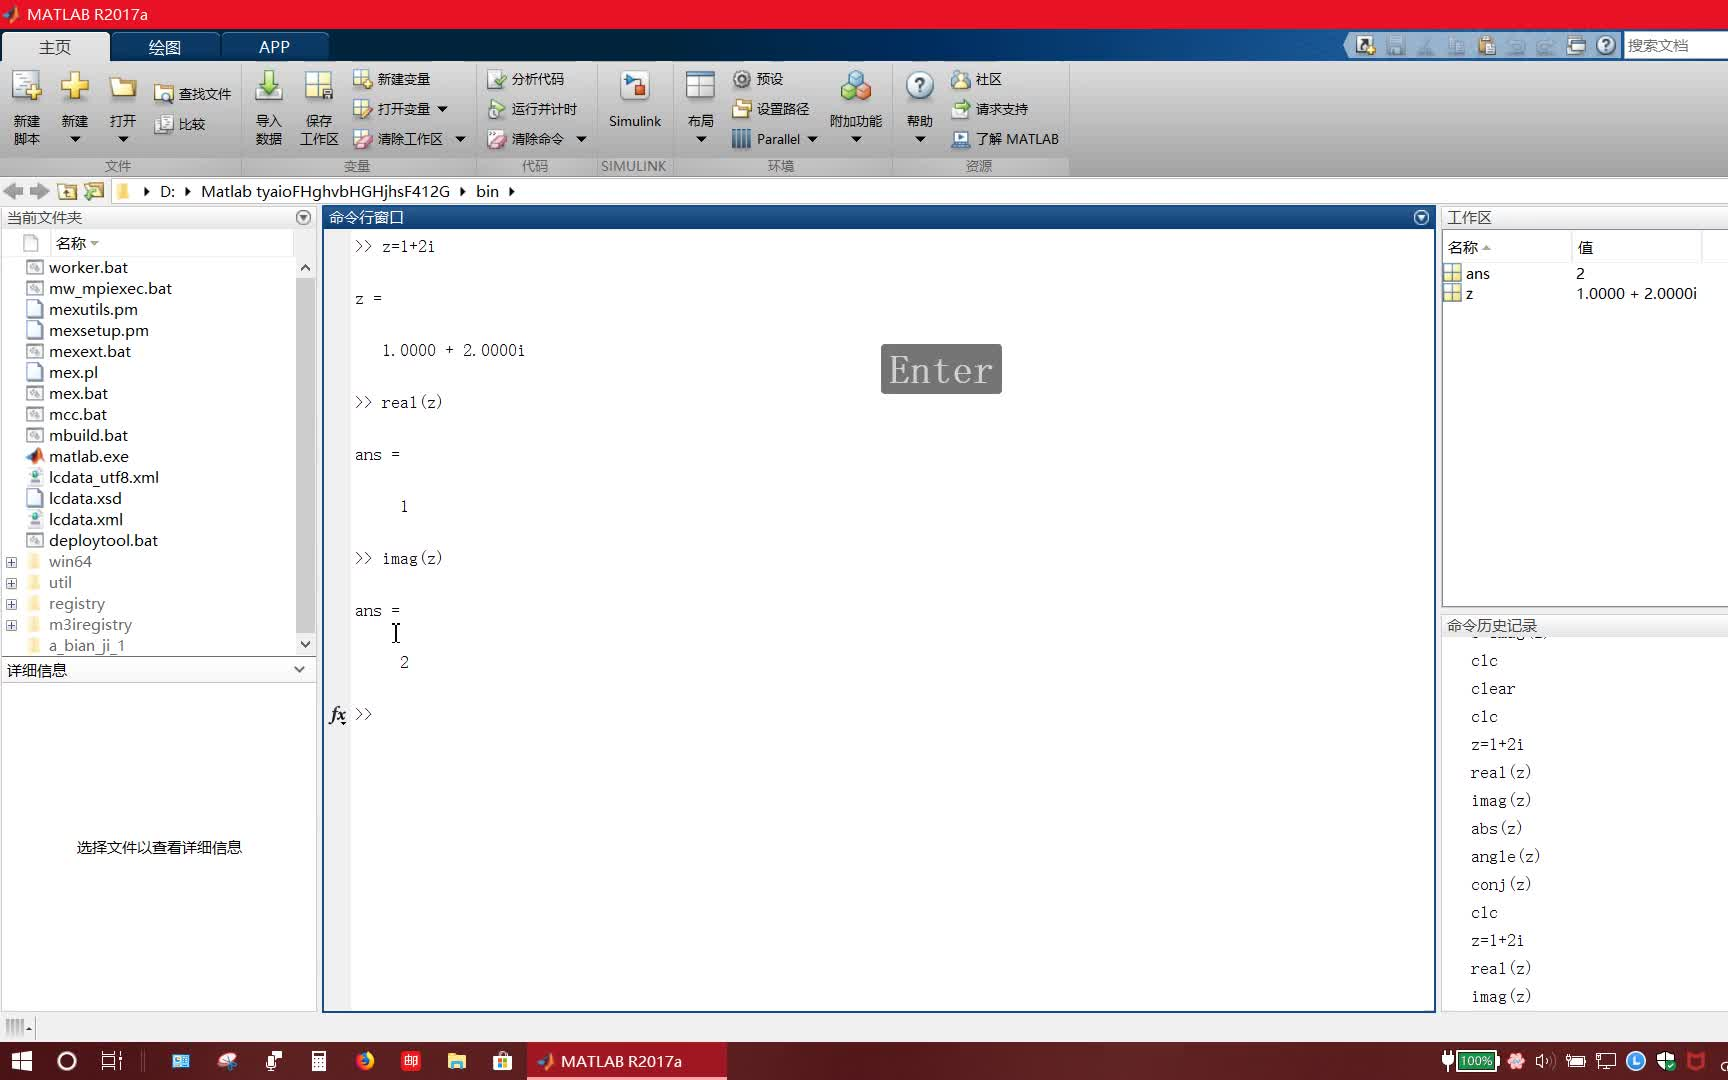Image resolution: width=1728 pixels, height=1080 pixels.
Task: Click conj(z) in command history
Action: (x=1500, y=884)
